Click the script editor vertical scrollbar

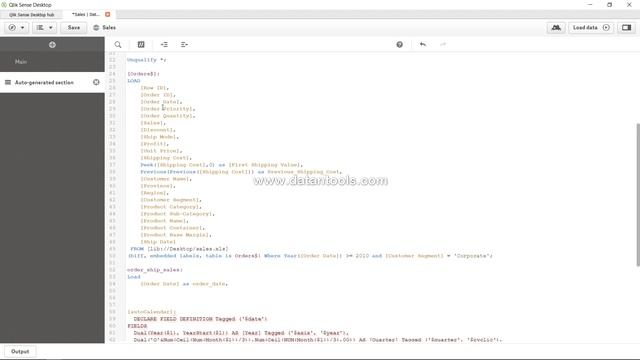coord(638,195)
